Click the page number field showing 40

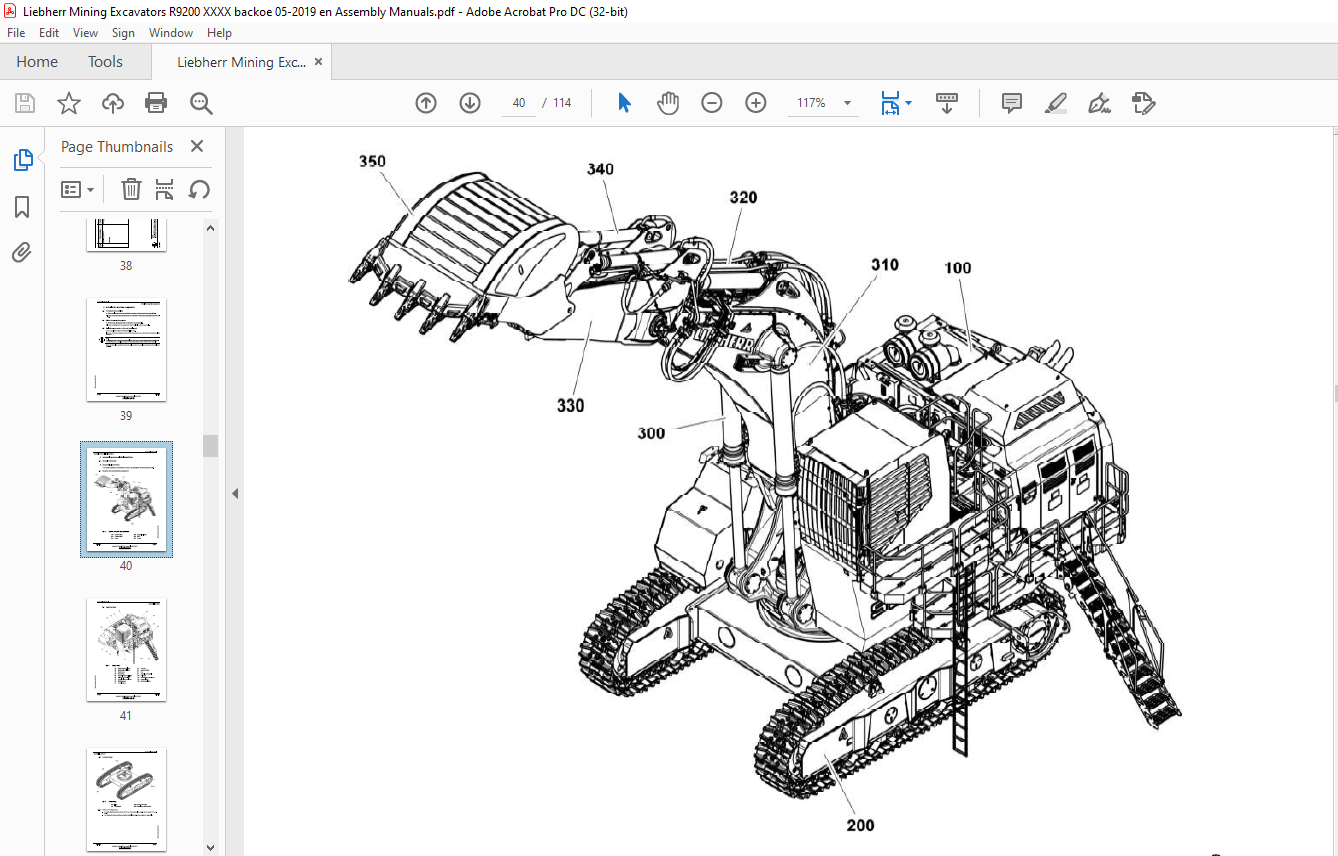click(x=518, y=103)
